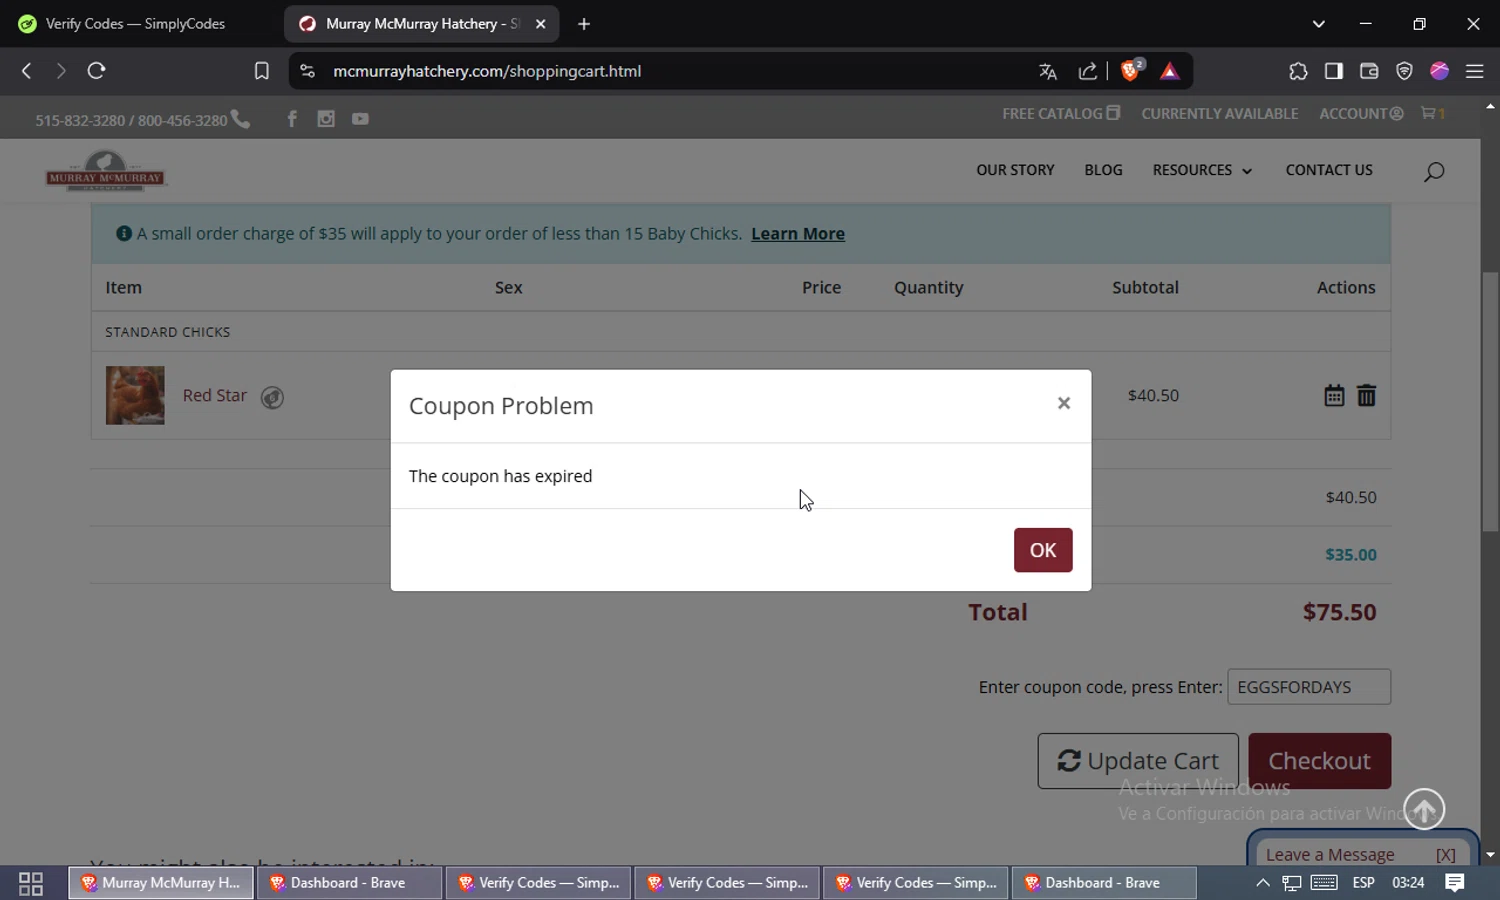Open site settings icon in the address bar

(x=308, y=71)
